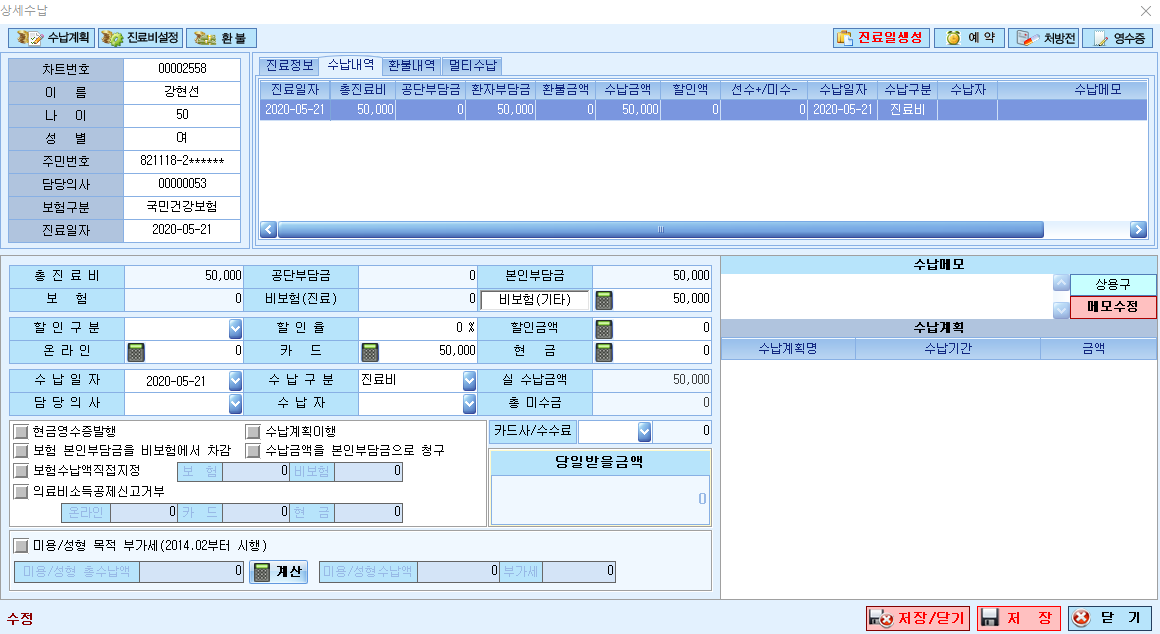Click the memo scroll up arrow
Viewport: 1160px width, 634px height.
[x=1061, y=283]
